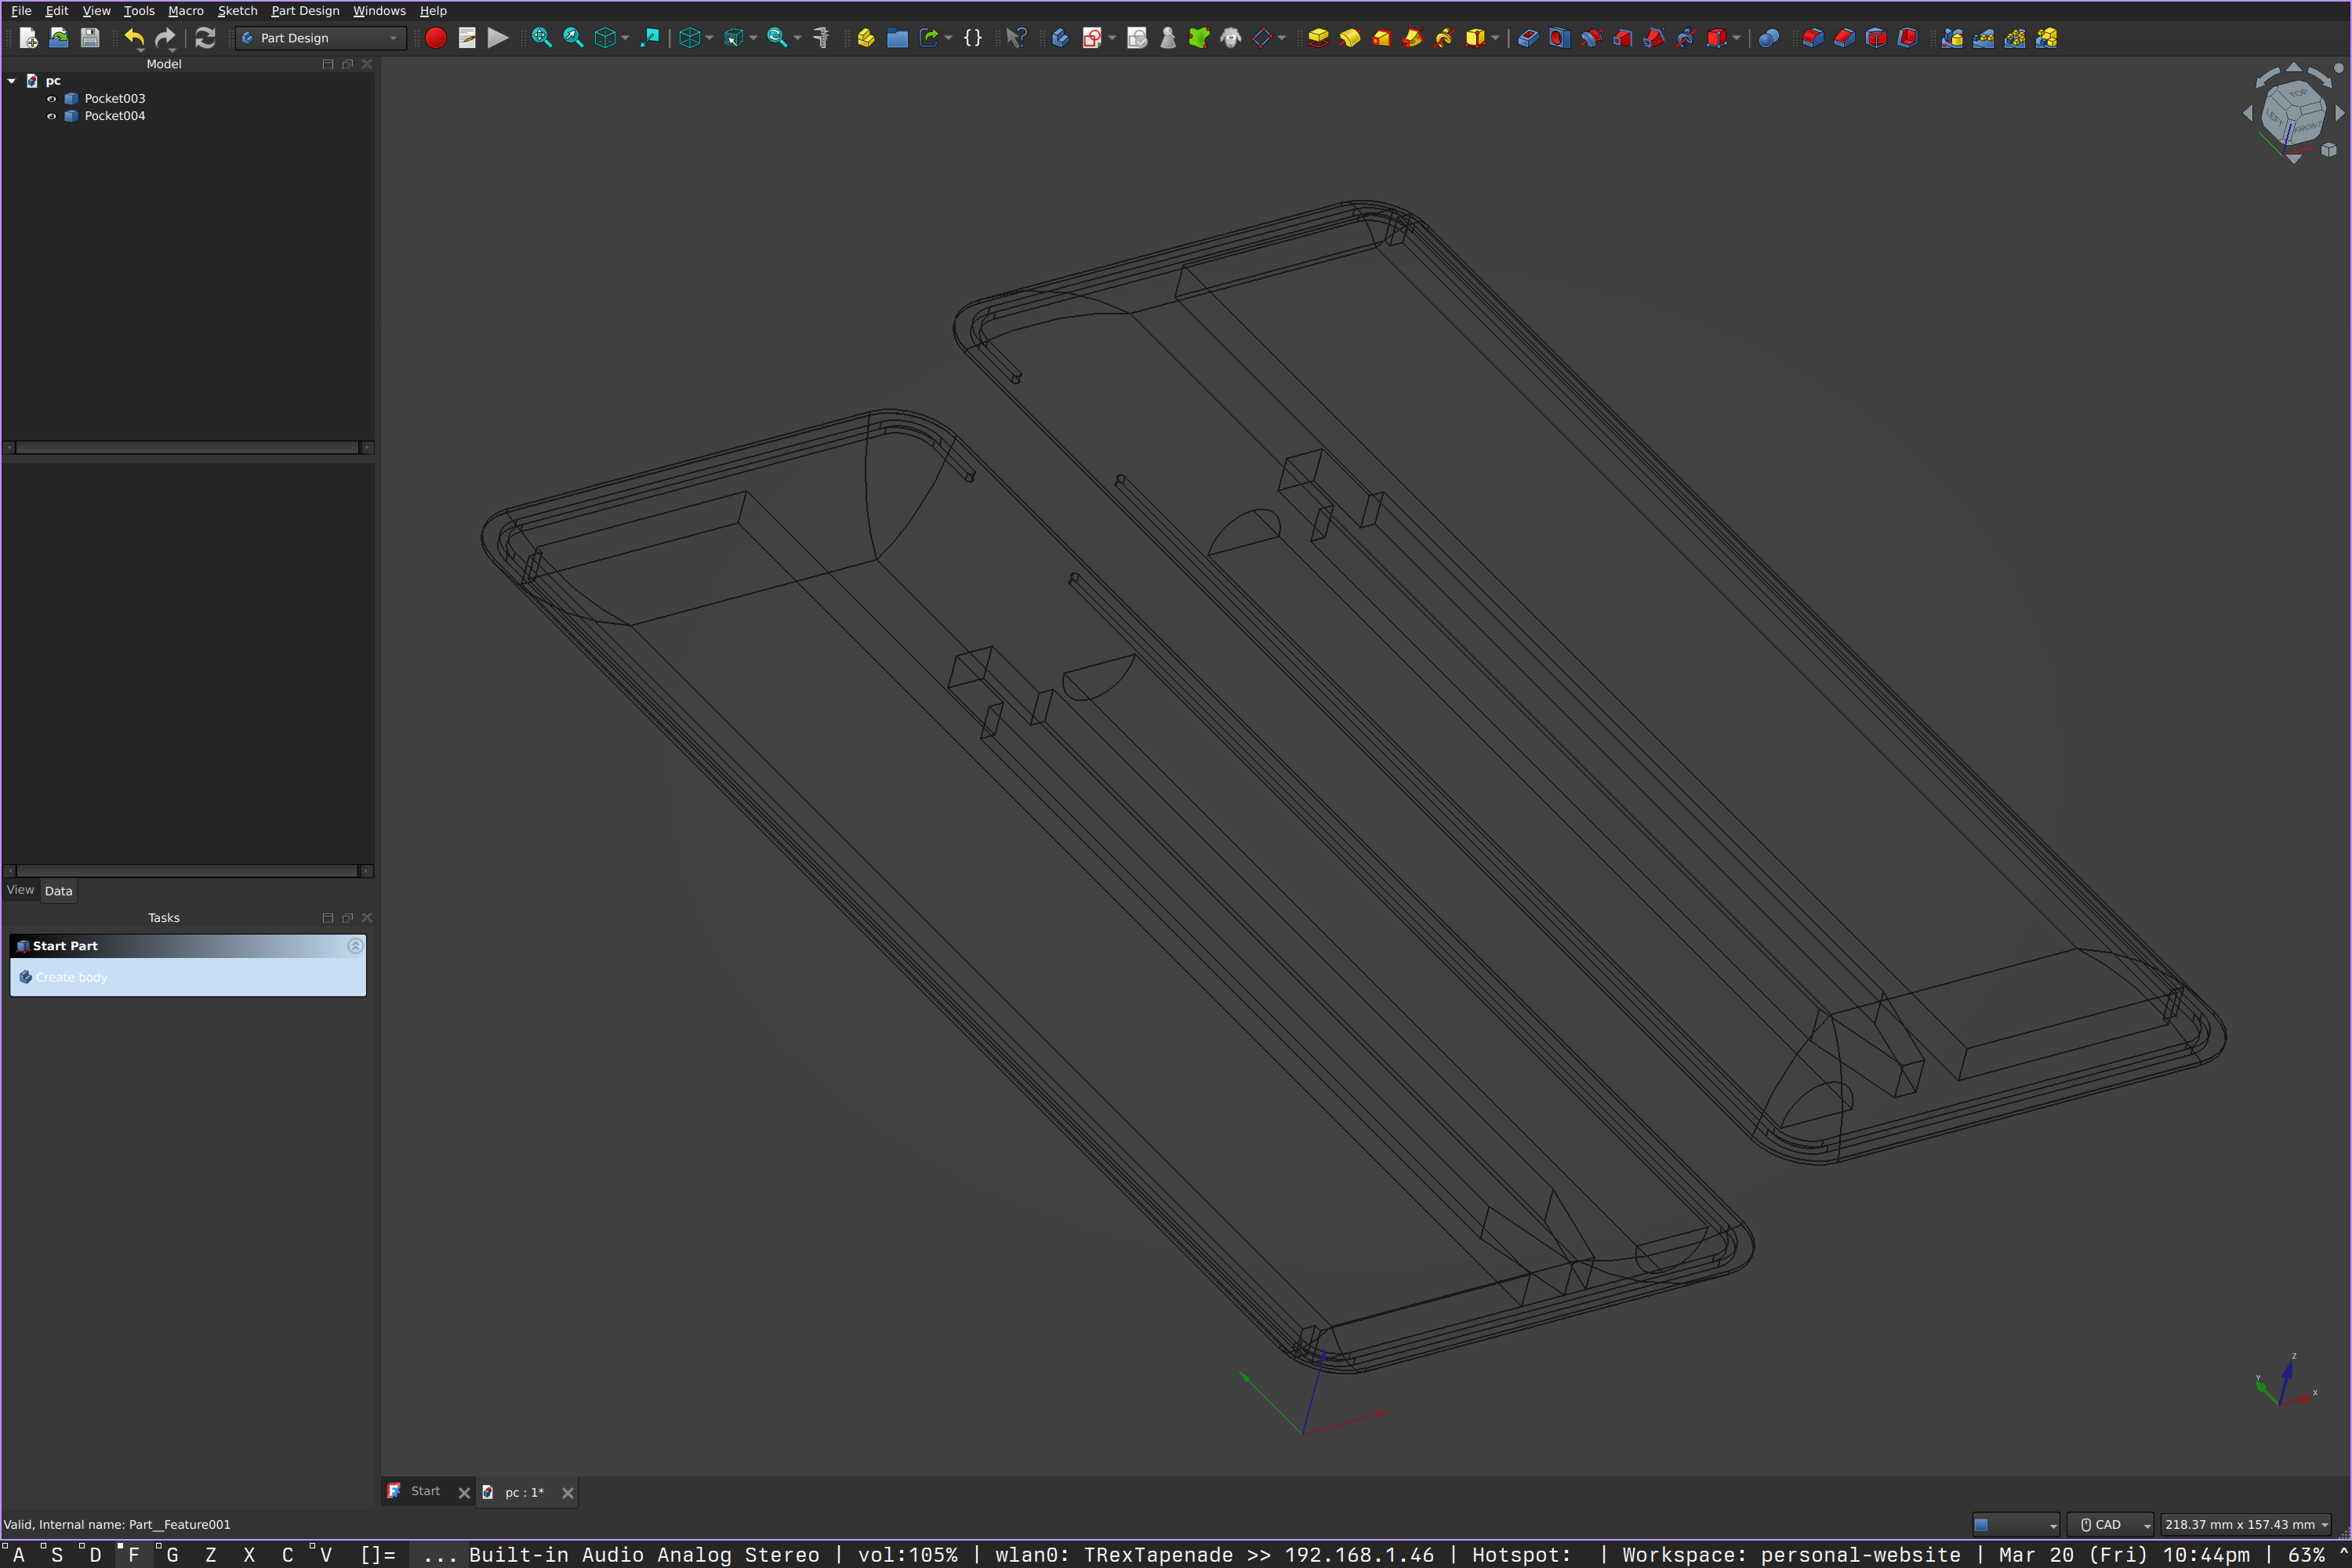The height and width of the screenshot is (1568, 2352).
Task: Open the Sketch menu
Action: pyautogui.click(x=237, y=10)
